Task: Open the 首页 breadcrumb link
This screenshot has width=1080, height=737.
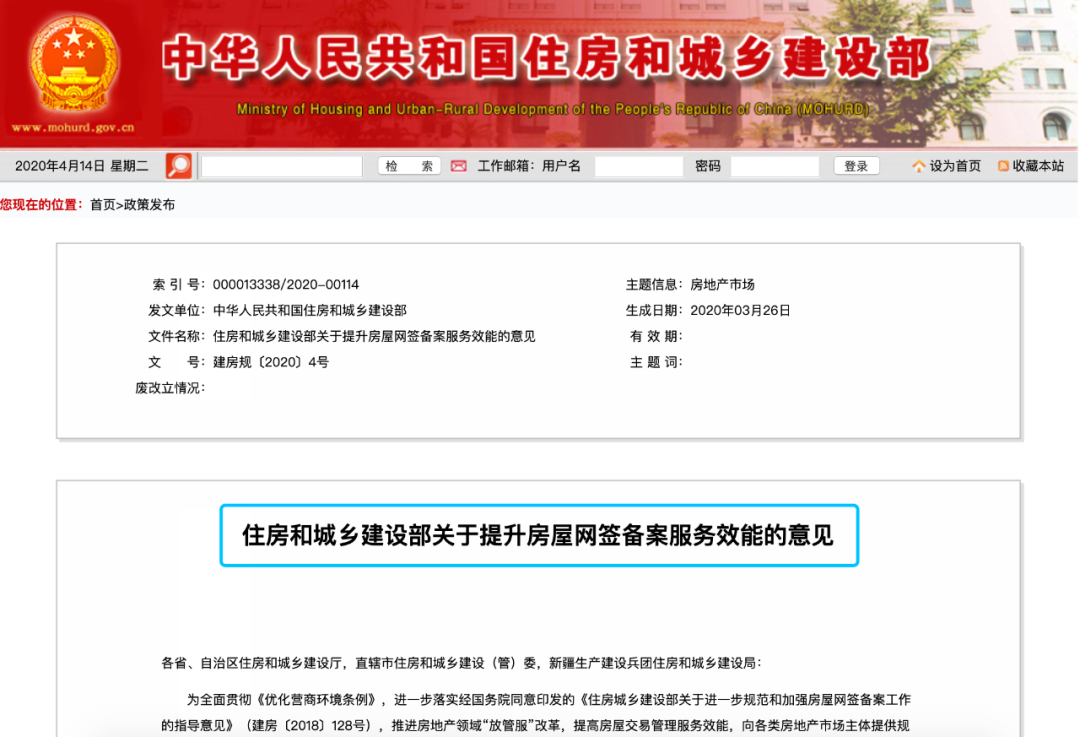Action: (x=102, y=205)
